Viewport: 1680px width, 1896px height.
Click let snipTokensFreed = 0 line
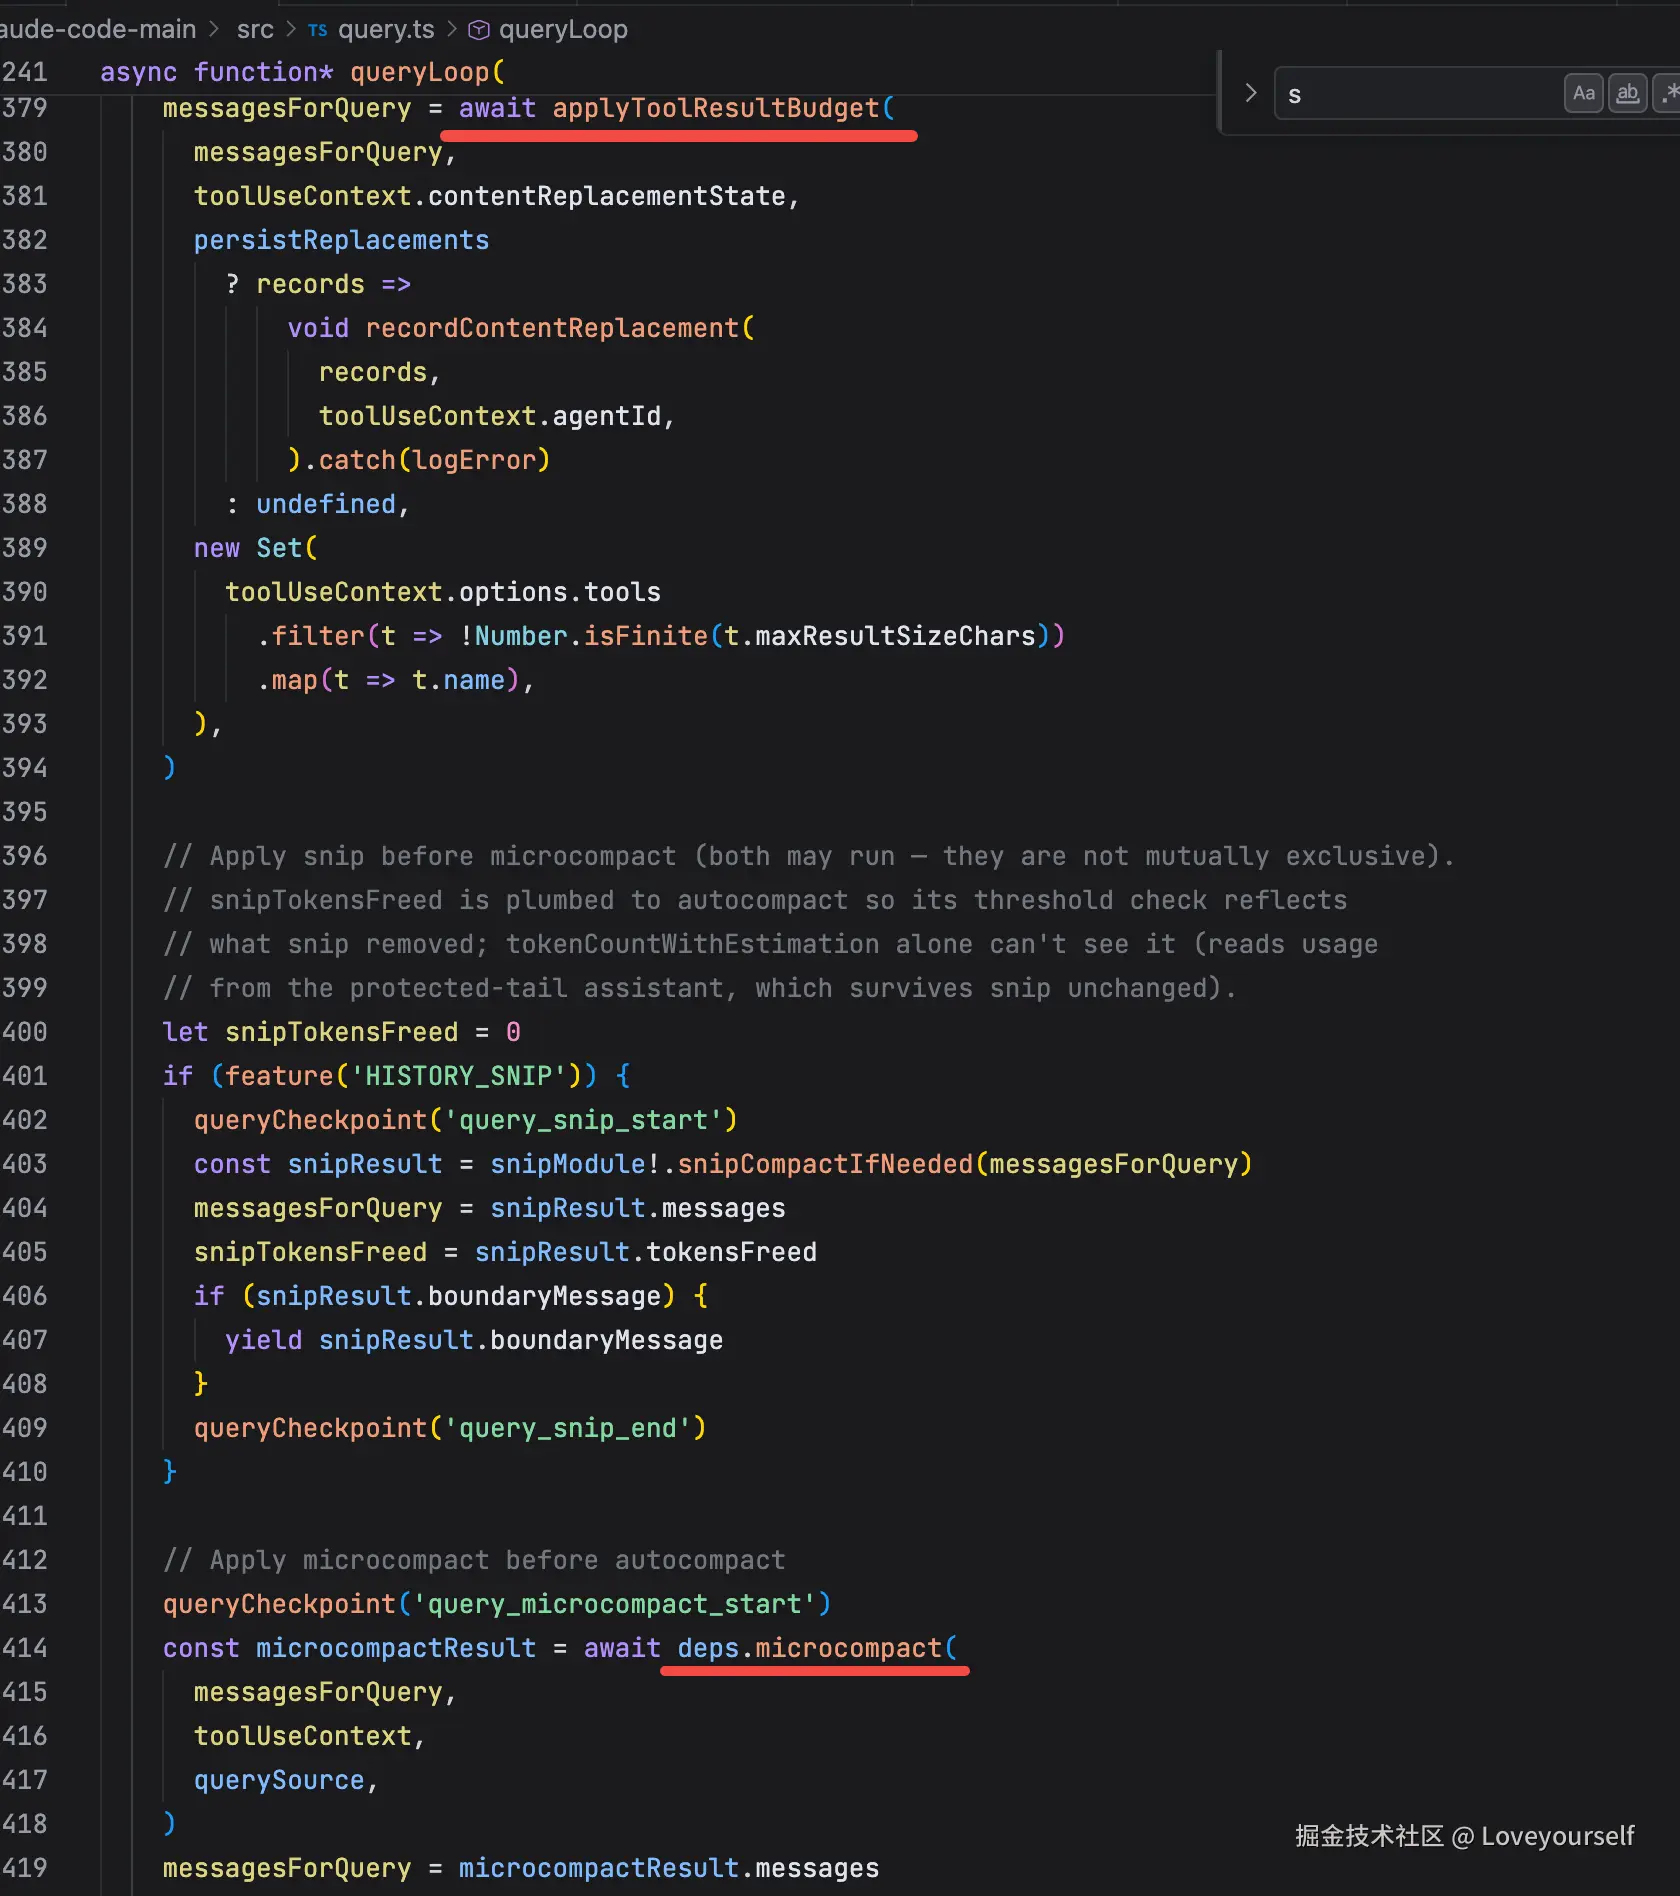pos(342,1032)
